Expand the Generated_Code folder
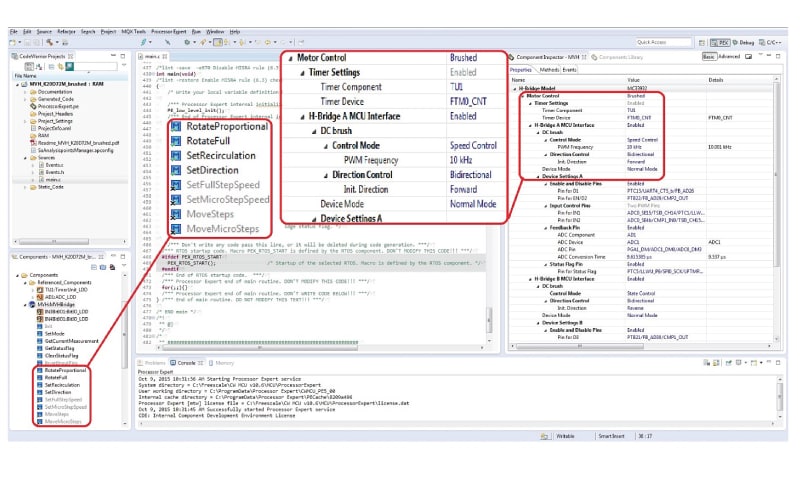This screenshot has height=480, width=800. (x=25, y=98)
